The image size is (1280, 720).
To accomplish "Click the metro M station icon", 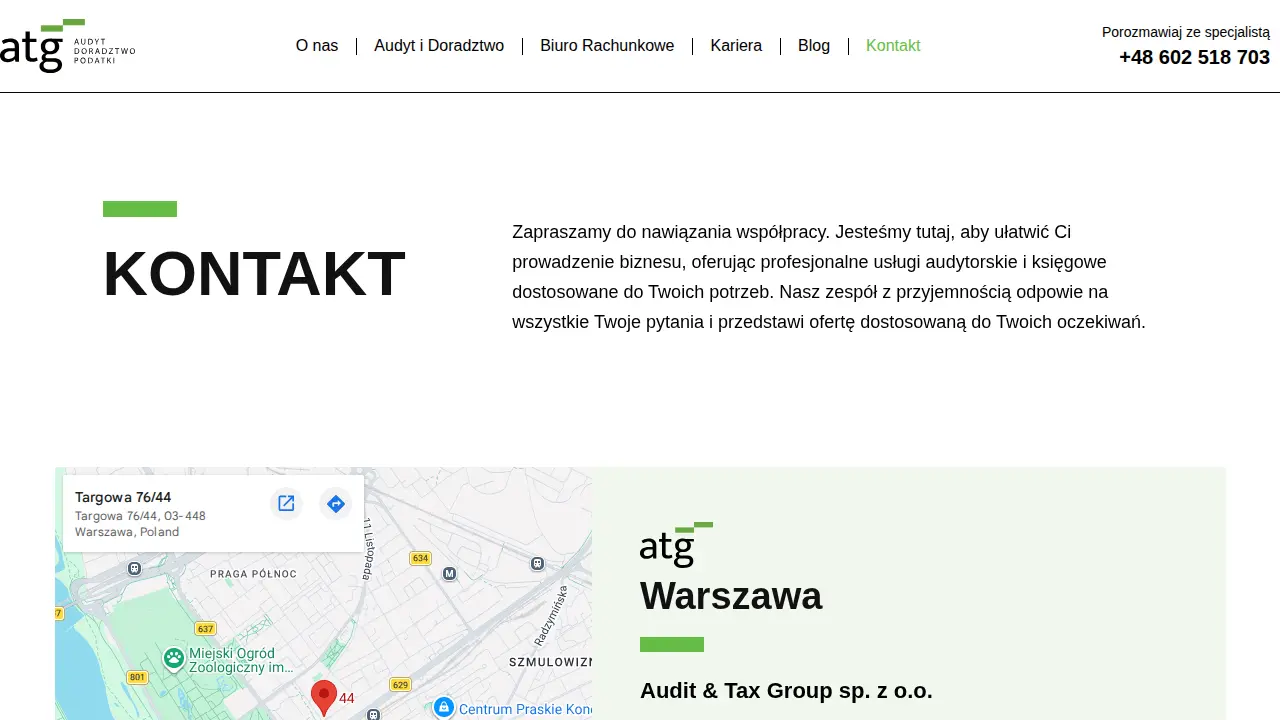I will 449,574.
